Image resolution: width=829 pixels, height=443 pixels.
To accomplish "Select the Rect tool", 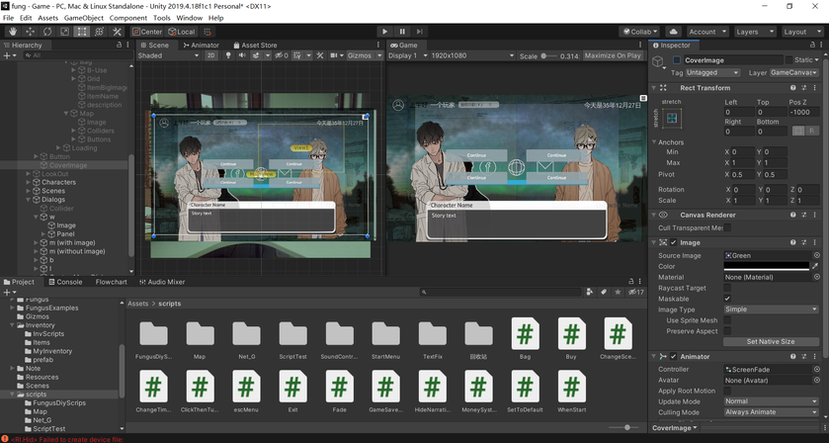I will pyautogui.click(x=82, y=32).
